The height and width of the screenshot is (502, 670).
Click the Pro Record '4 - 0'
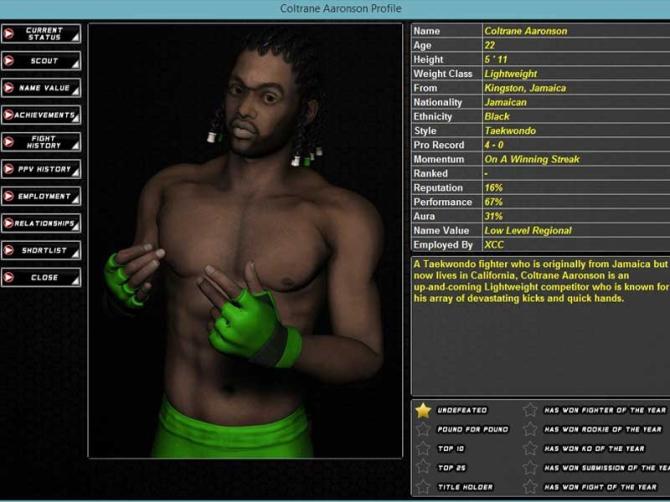pyautogui.click(x=494, y=145)
